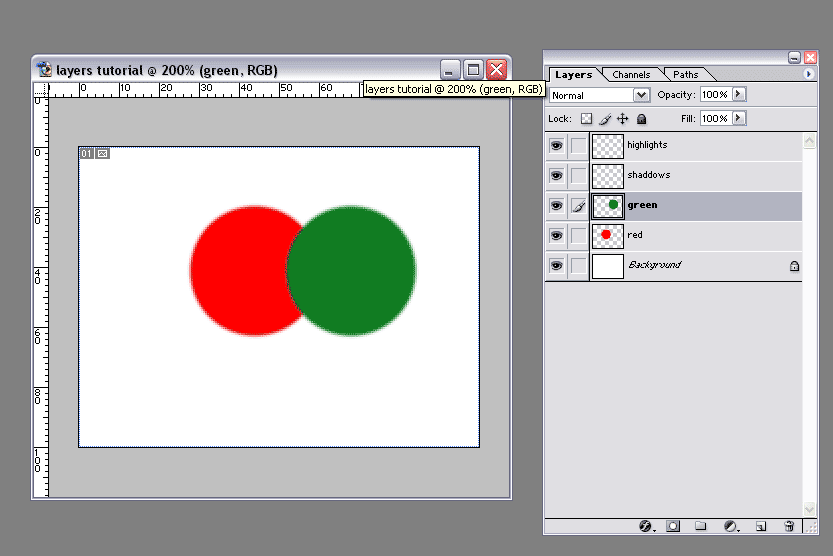Open the adjustment layer icon menu

[731, 526]
